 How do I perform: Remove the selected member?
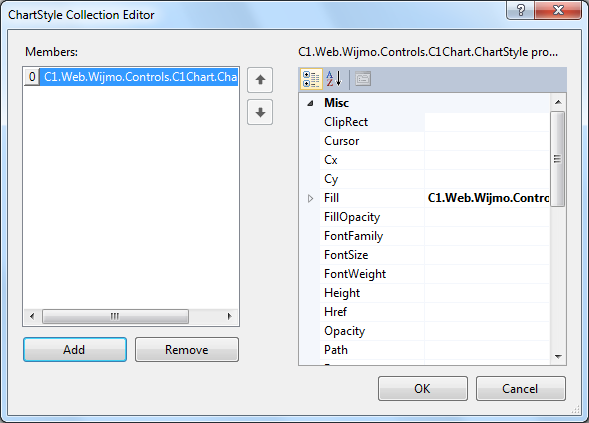click(187, 350)
